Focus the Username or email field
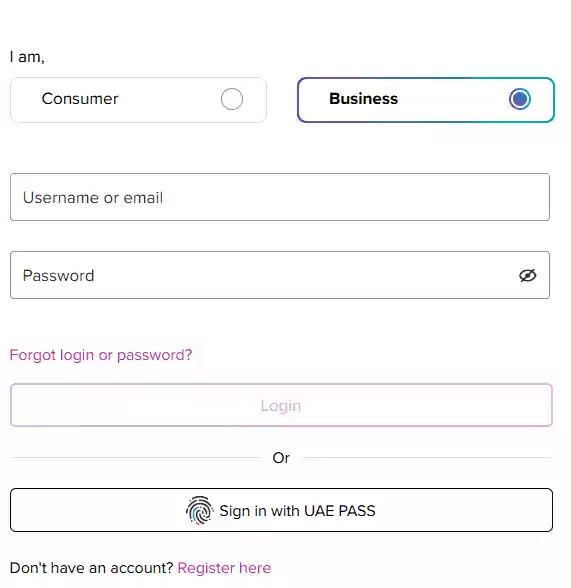Image resolution: width=571 pixels, height=588 pixels. tap(280, 197)
